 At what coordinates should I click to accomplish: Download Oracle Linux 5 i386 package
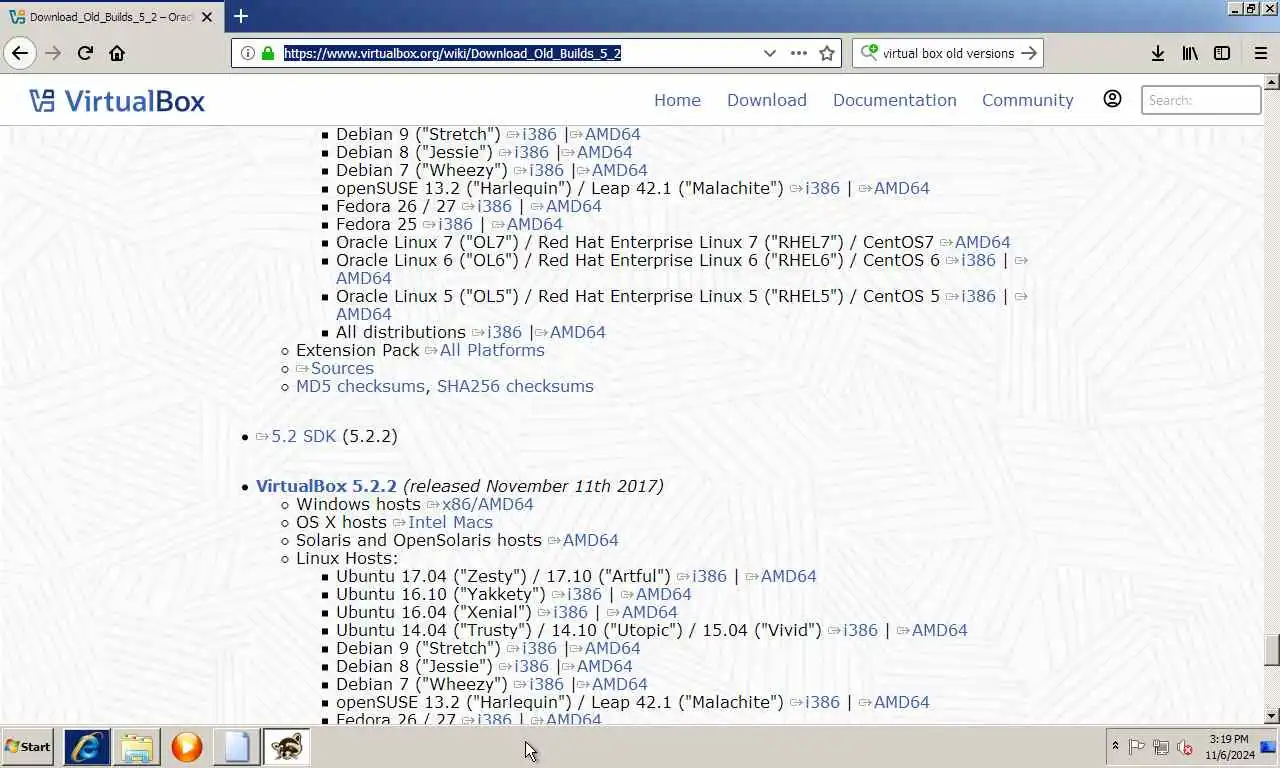(x=978, y=296)
